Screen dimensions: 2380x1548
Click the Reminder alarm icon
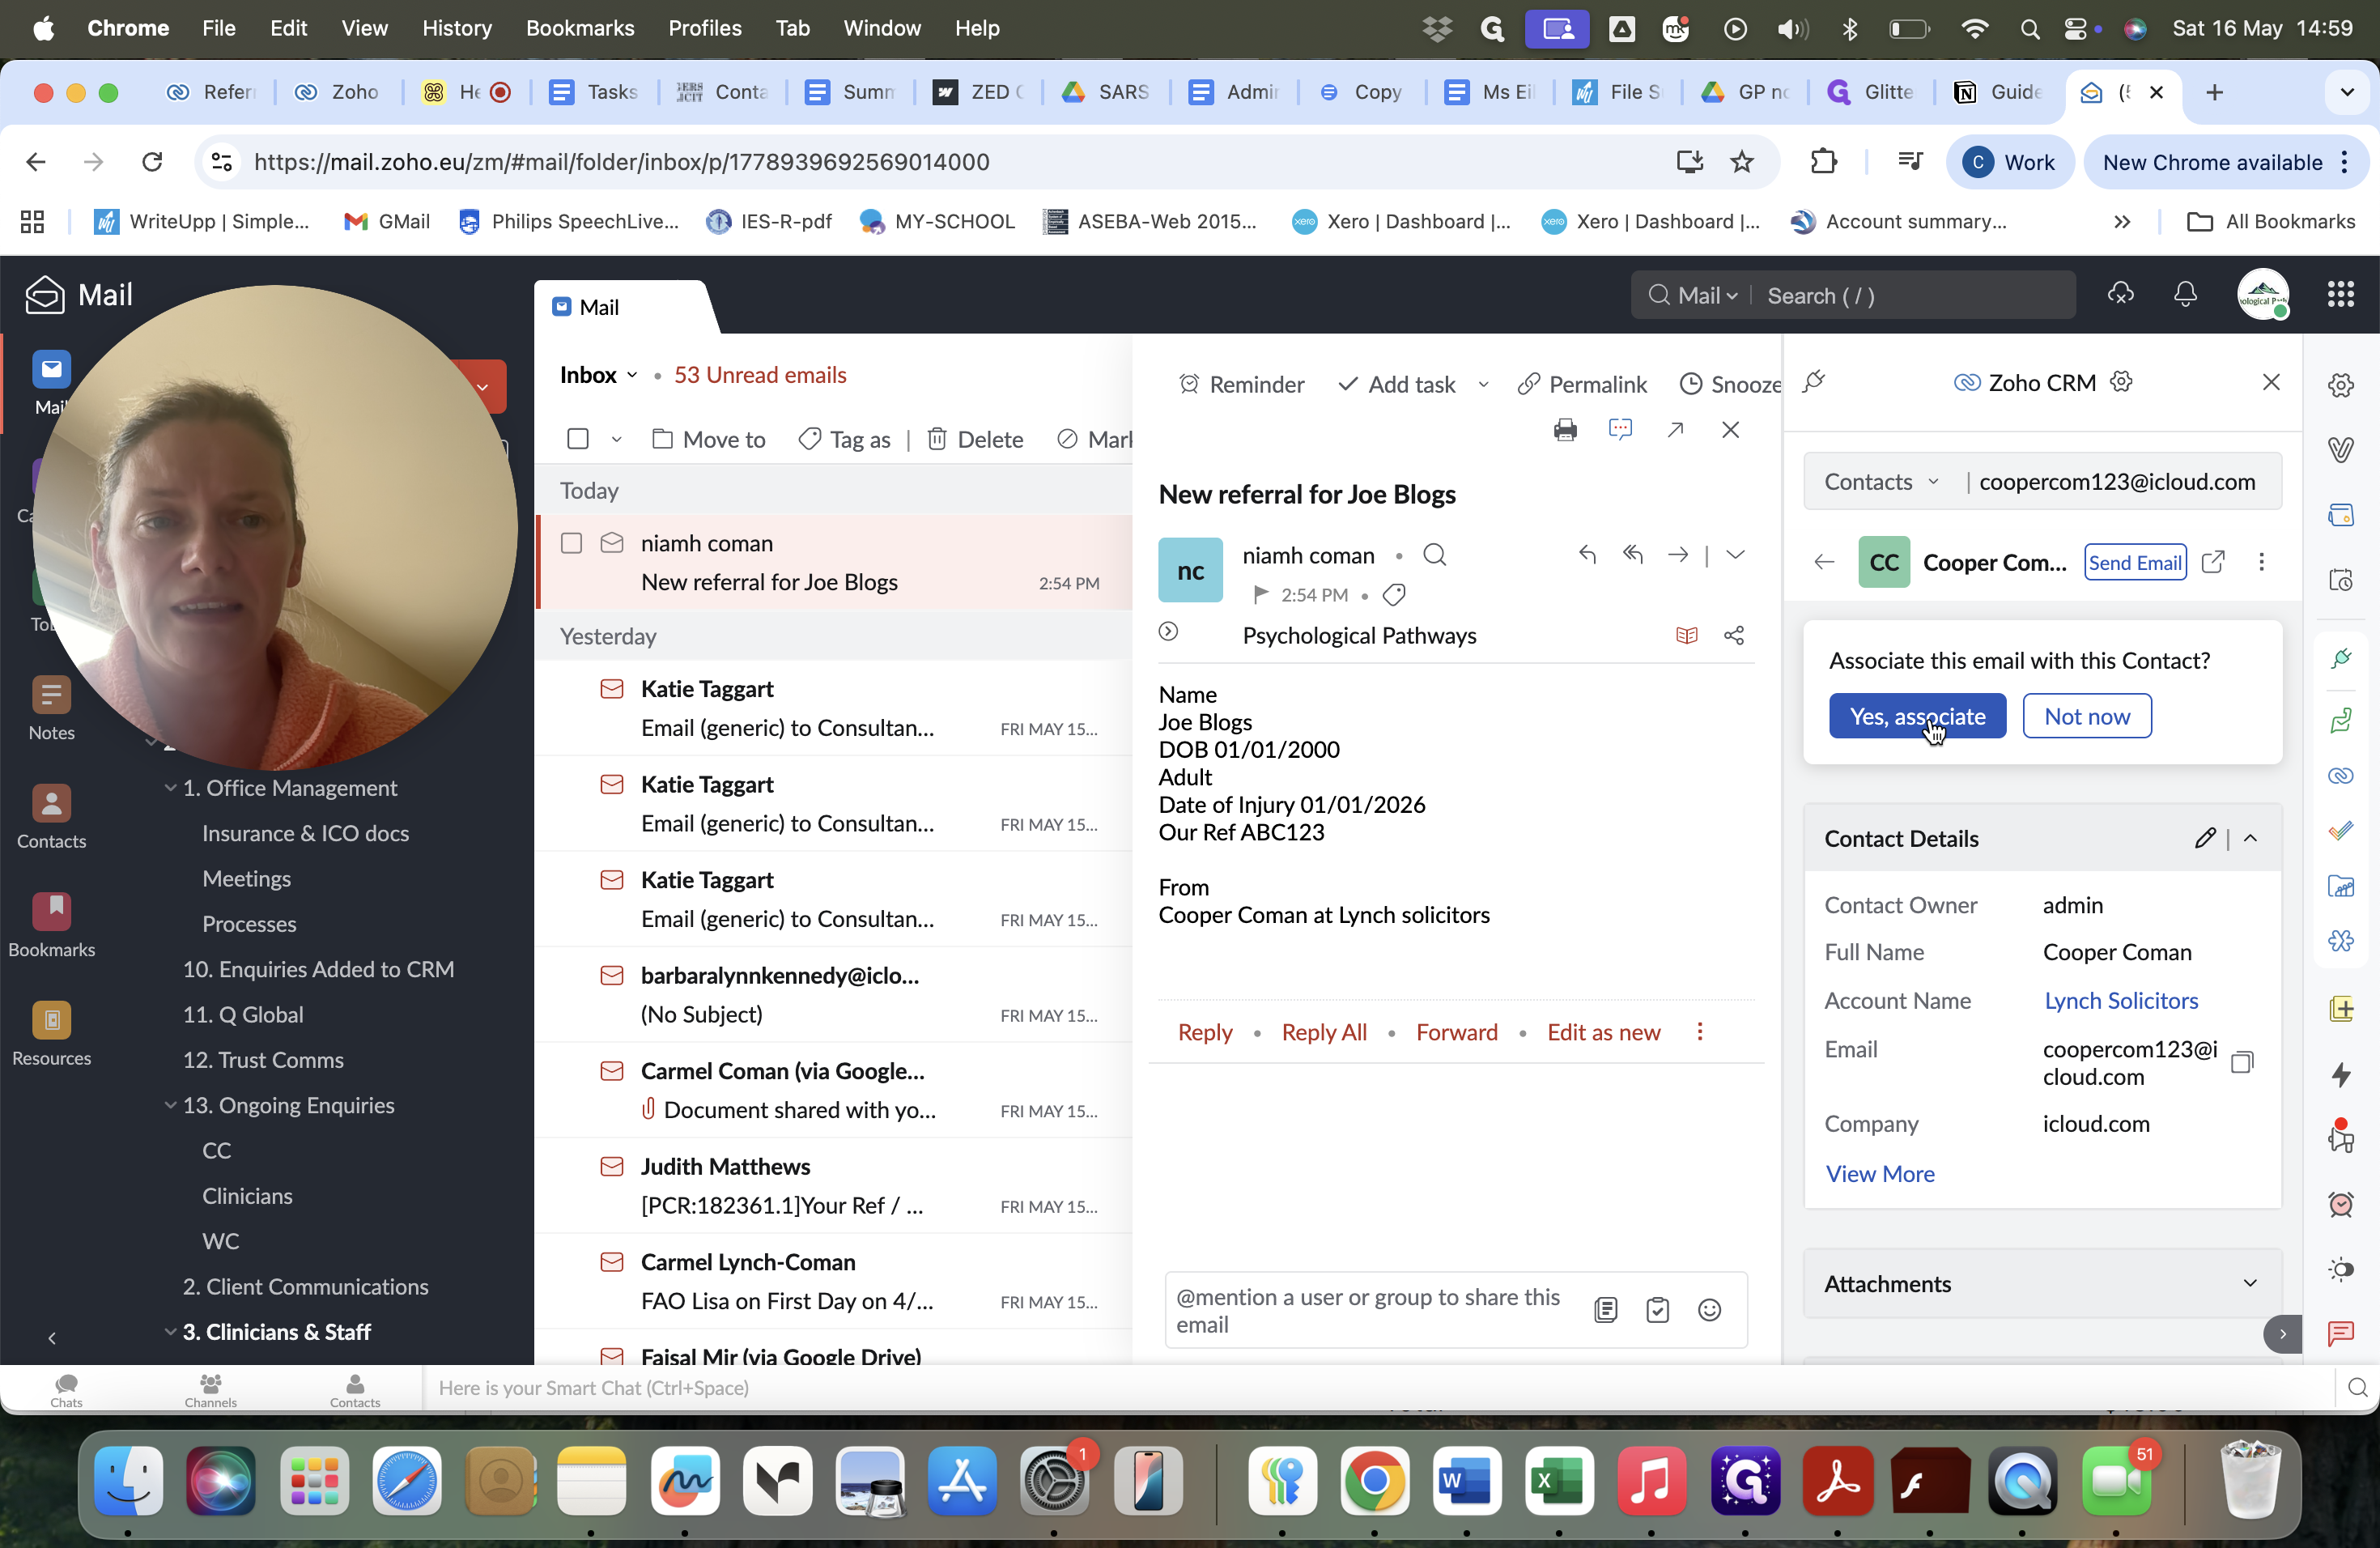[1189, 384]
